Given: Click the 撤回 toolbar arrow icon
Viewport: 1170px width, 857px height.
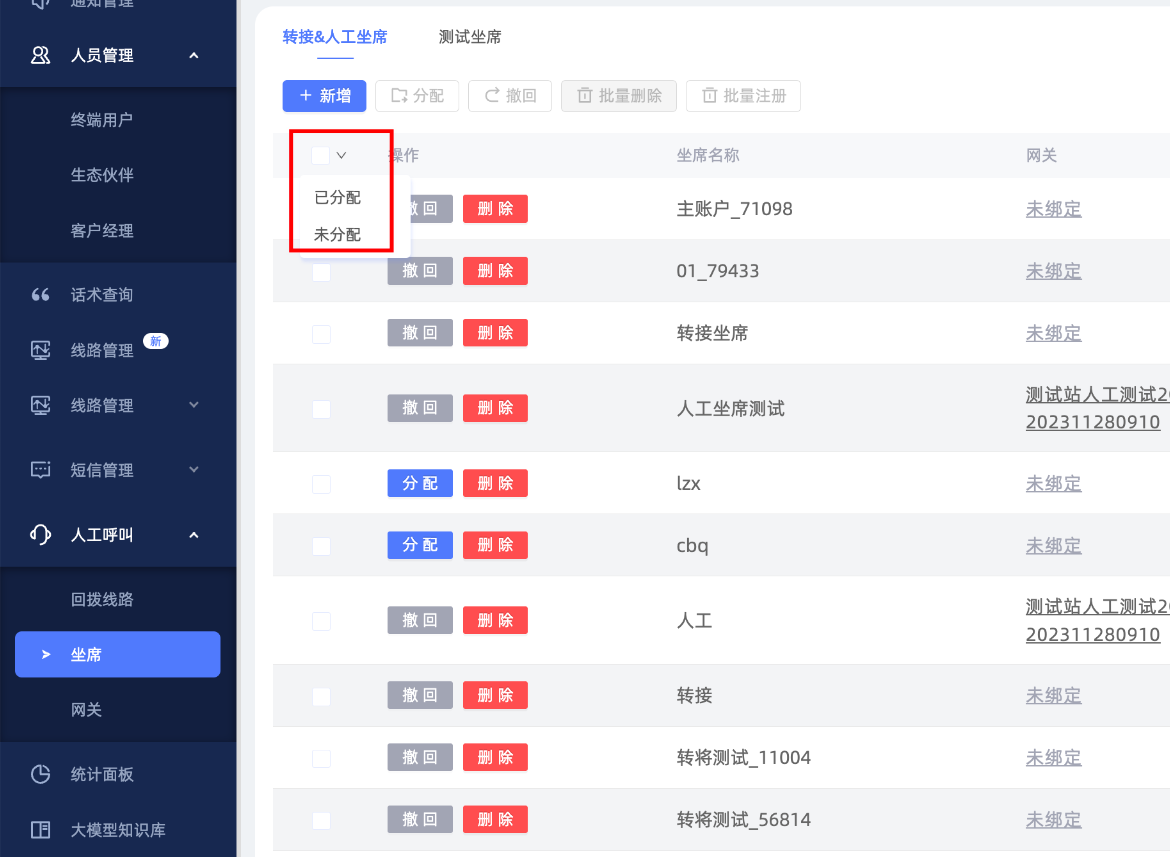Looking at the screenshot, I should coord(492,96).
